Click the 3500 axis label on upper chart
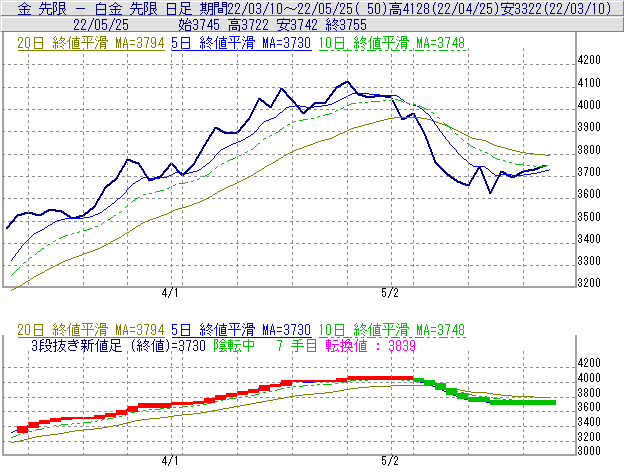The height and width of the screenshot is (475, 624). click(x=589, y=217)
